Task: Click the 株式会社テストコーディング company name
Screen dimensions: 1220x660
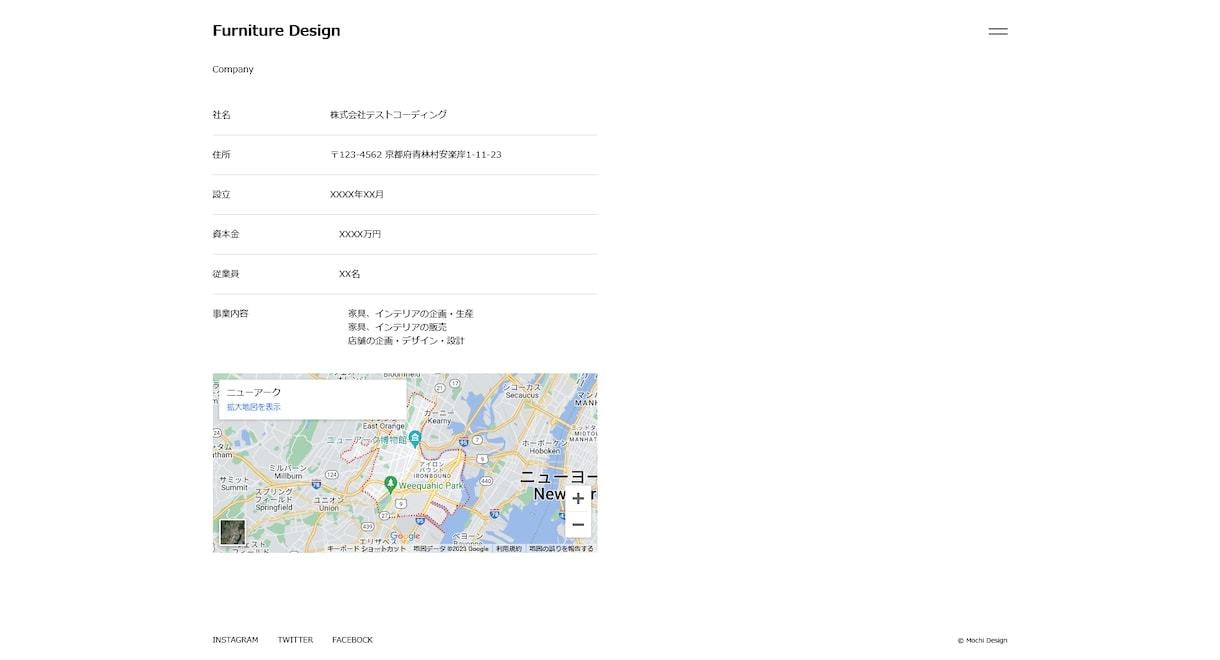Action: coord(388,115)
